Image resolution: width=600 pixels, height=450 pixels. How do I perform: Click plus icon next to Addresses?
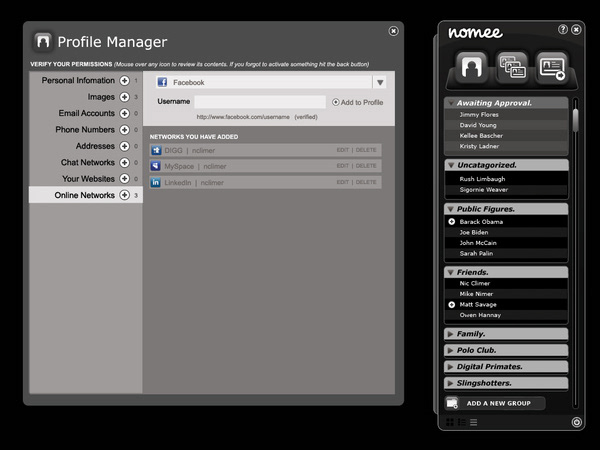[x=124, y=146]
